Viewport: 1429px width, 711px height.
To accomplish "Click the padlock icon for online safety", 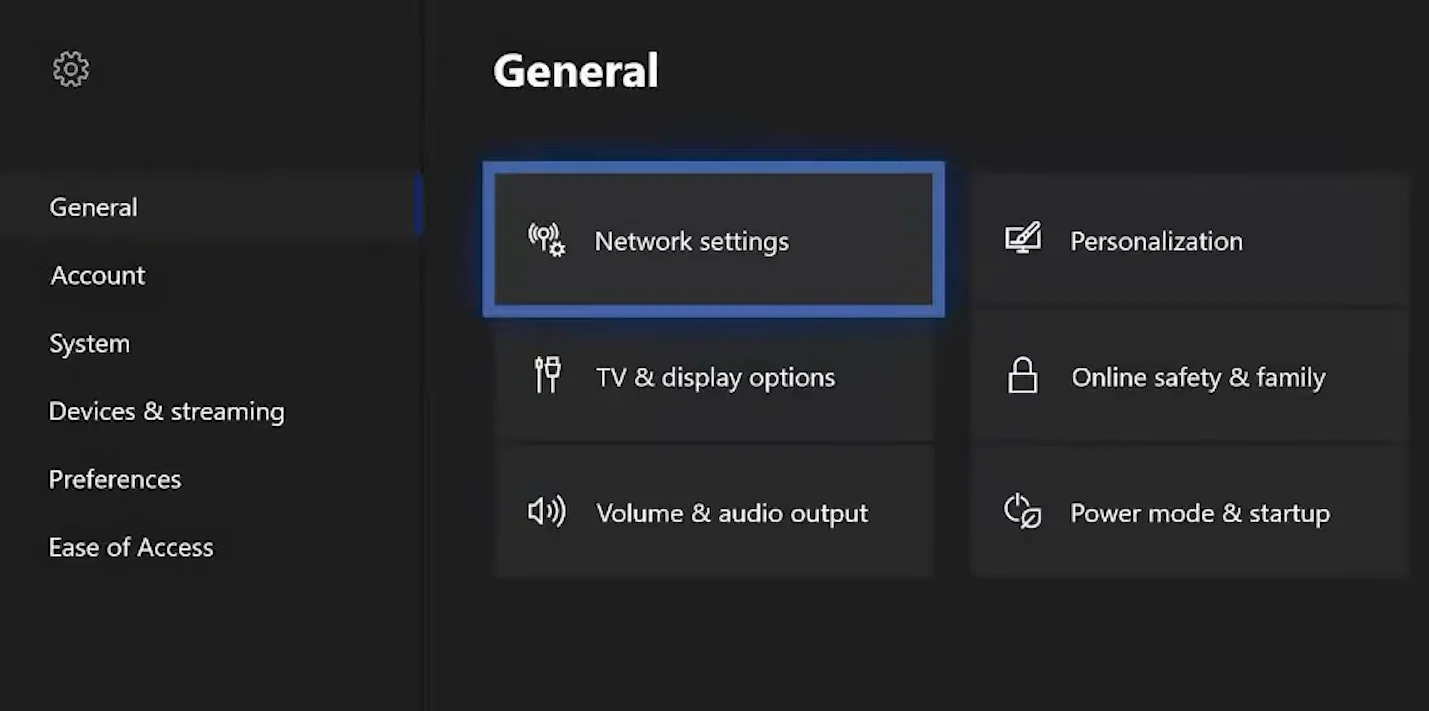I will click(x=1022, y=376).
